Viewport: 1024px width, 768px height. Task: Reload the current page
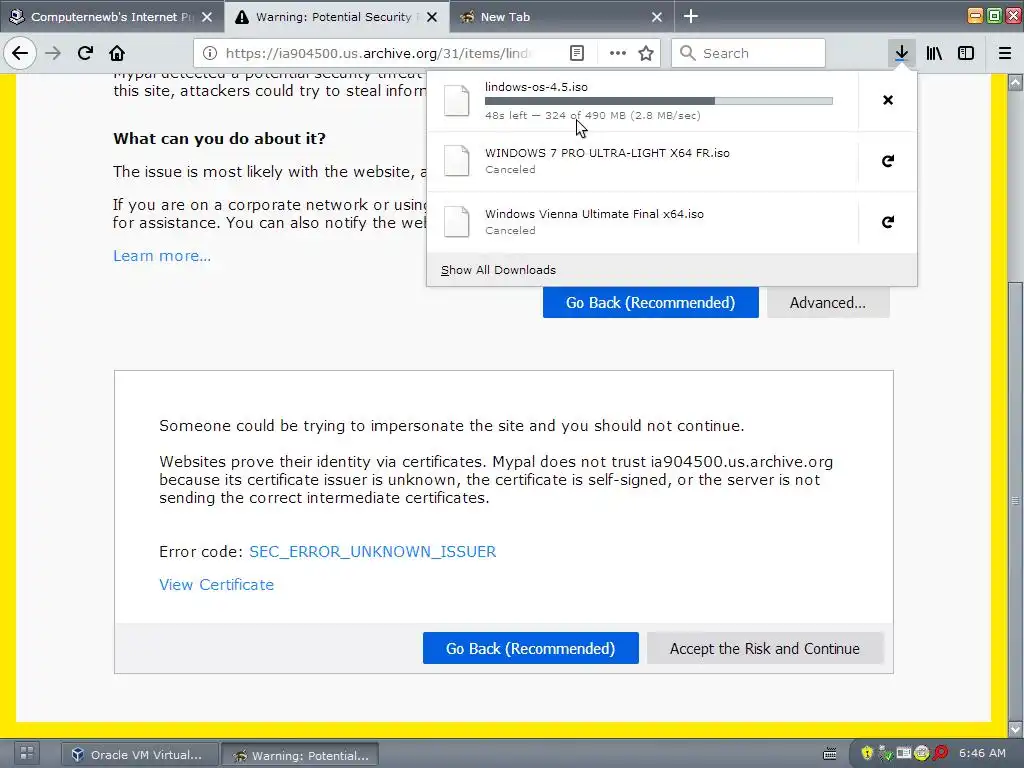tap(85, 53)
